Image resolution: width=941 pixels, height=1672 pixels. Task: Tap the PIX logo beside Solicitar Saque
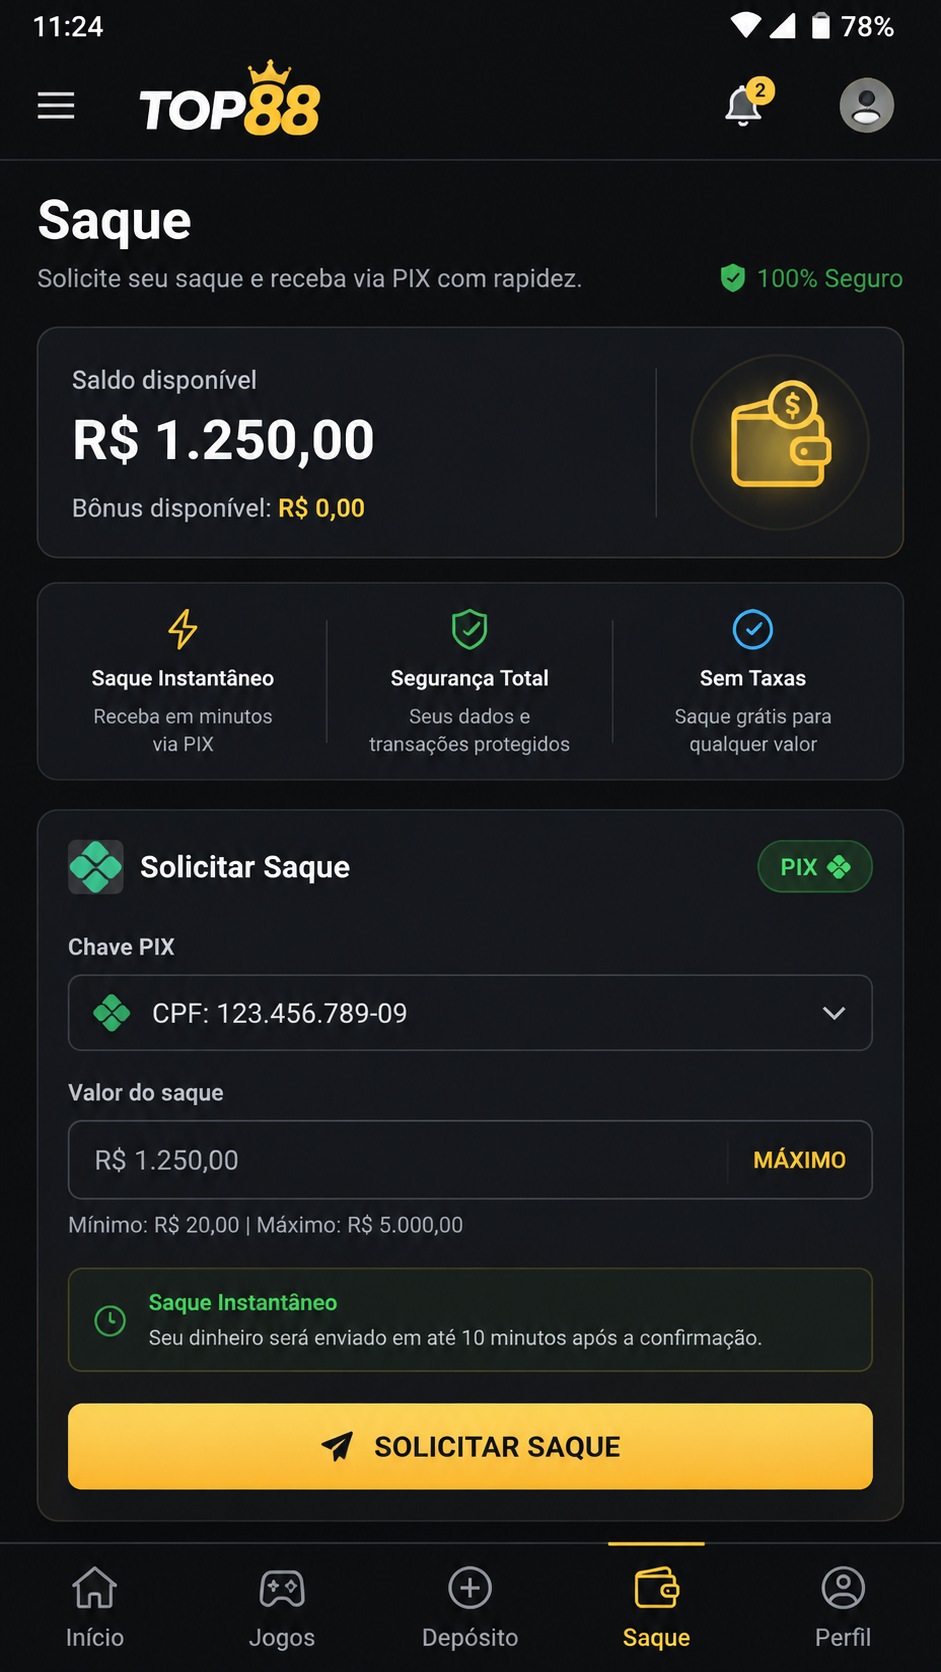[96, 867]
